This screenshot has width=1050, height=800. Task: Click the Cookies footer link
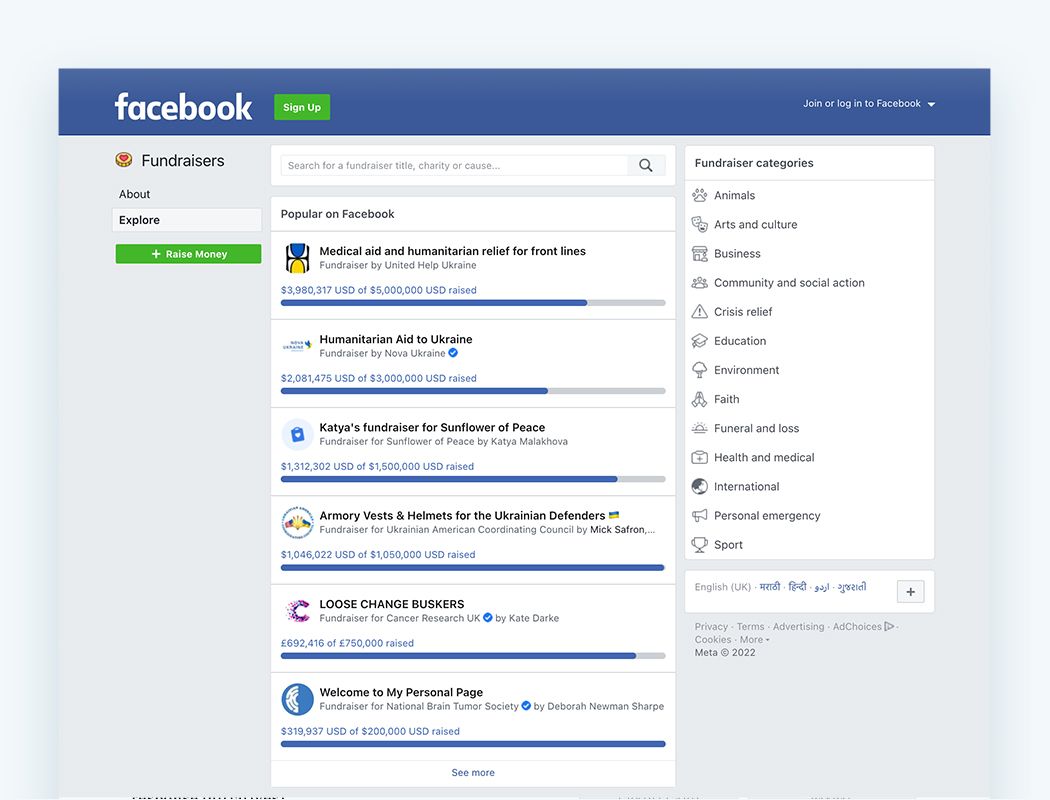pyautogui.click(x=713, y=639)
